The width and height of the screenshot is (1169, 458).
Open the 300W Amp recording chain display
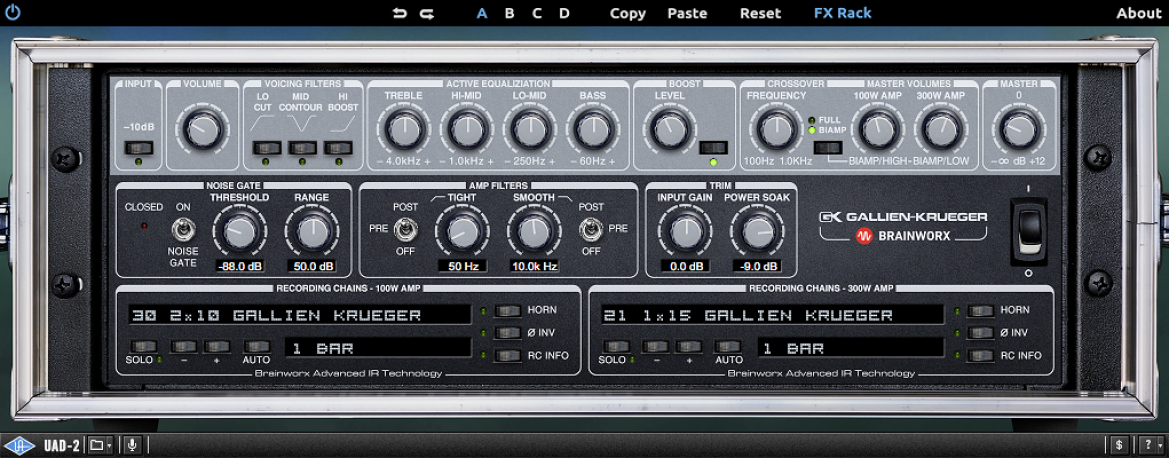[x=772, y=315]
